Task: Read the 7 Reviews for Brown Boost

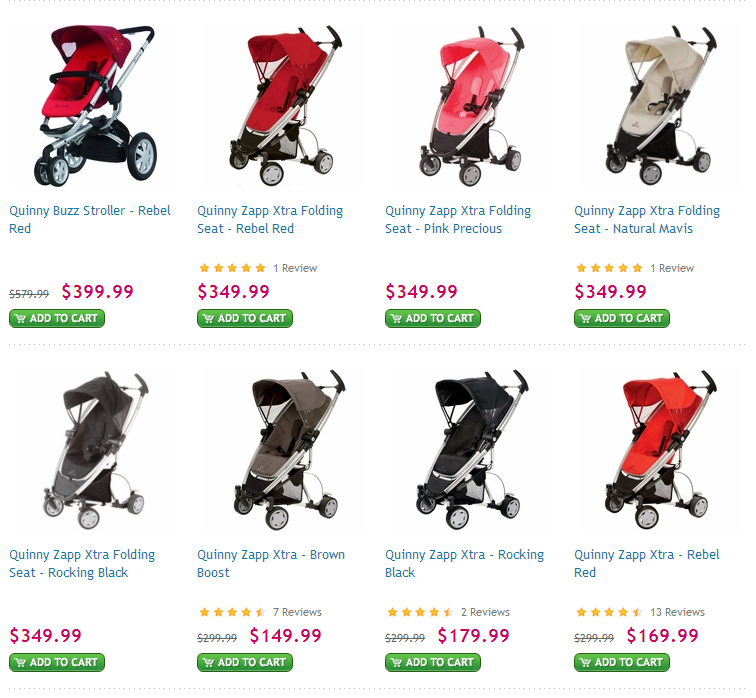Action: [x=297, y=612]
